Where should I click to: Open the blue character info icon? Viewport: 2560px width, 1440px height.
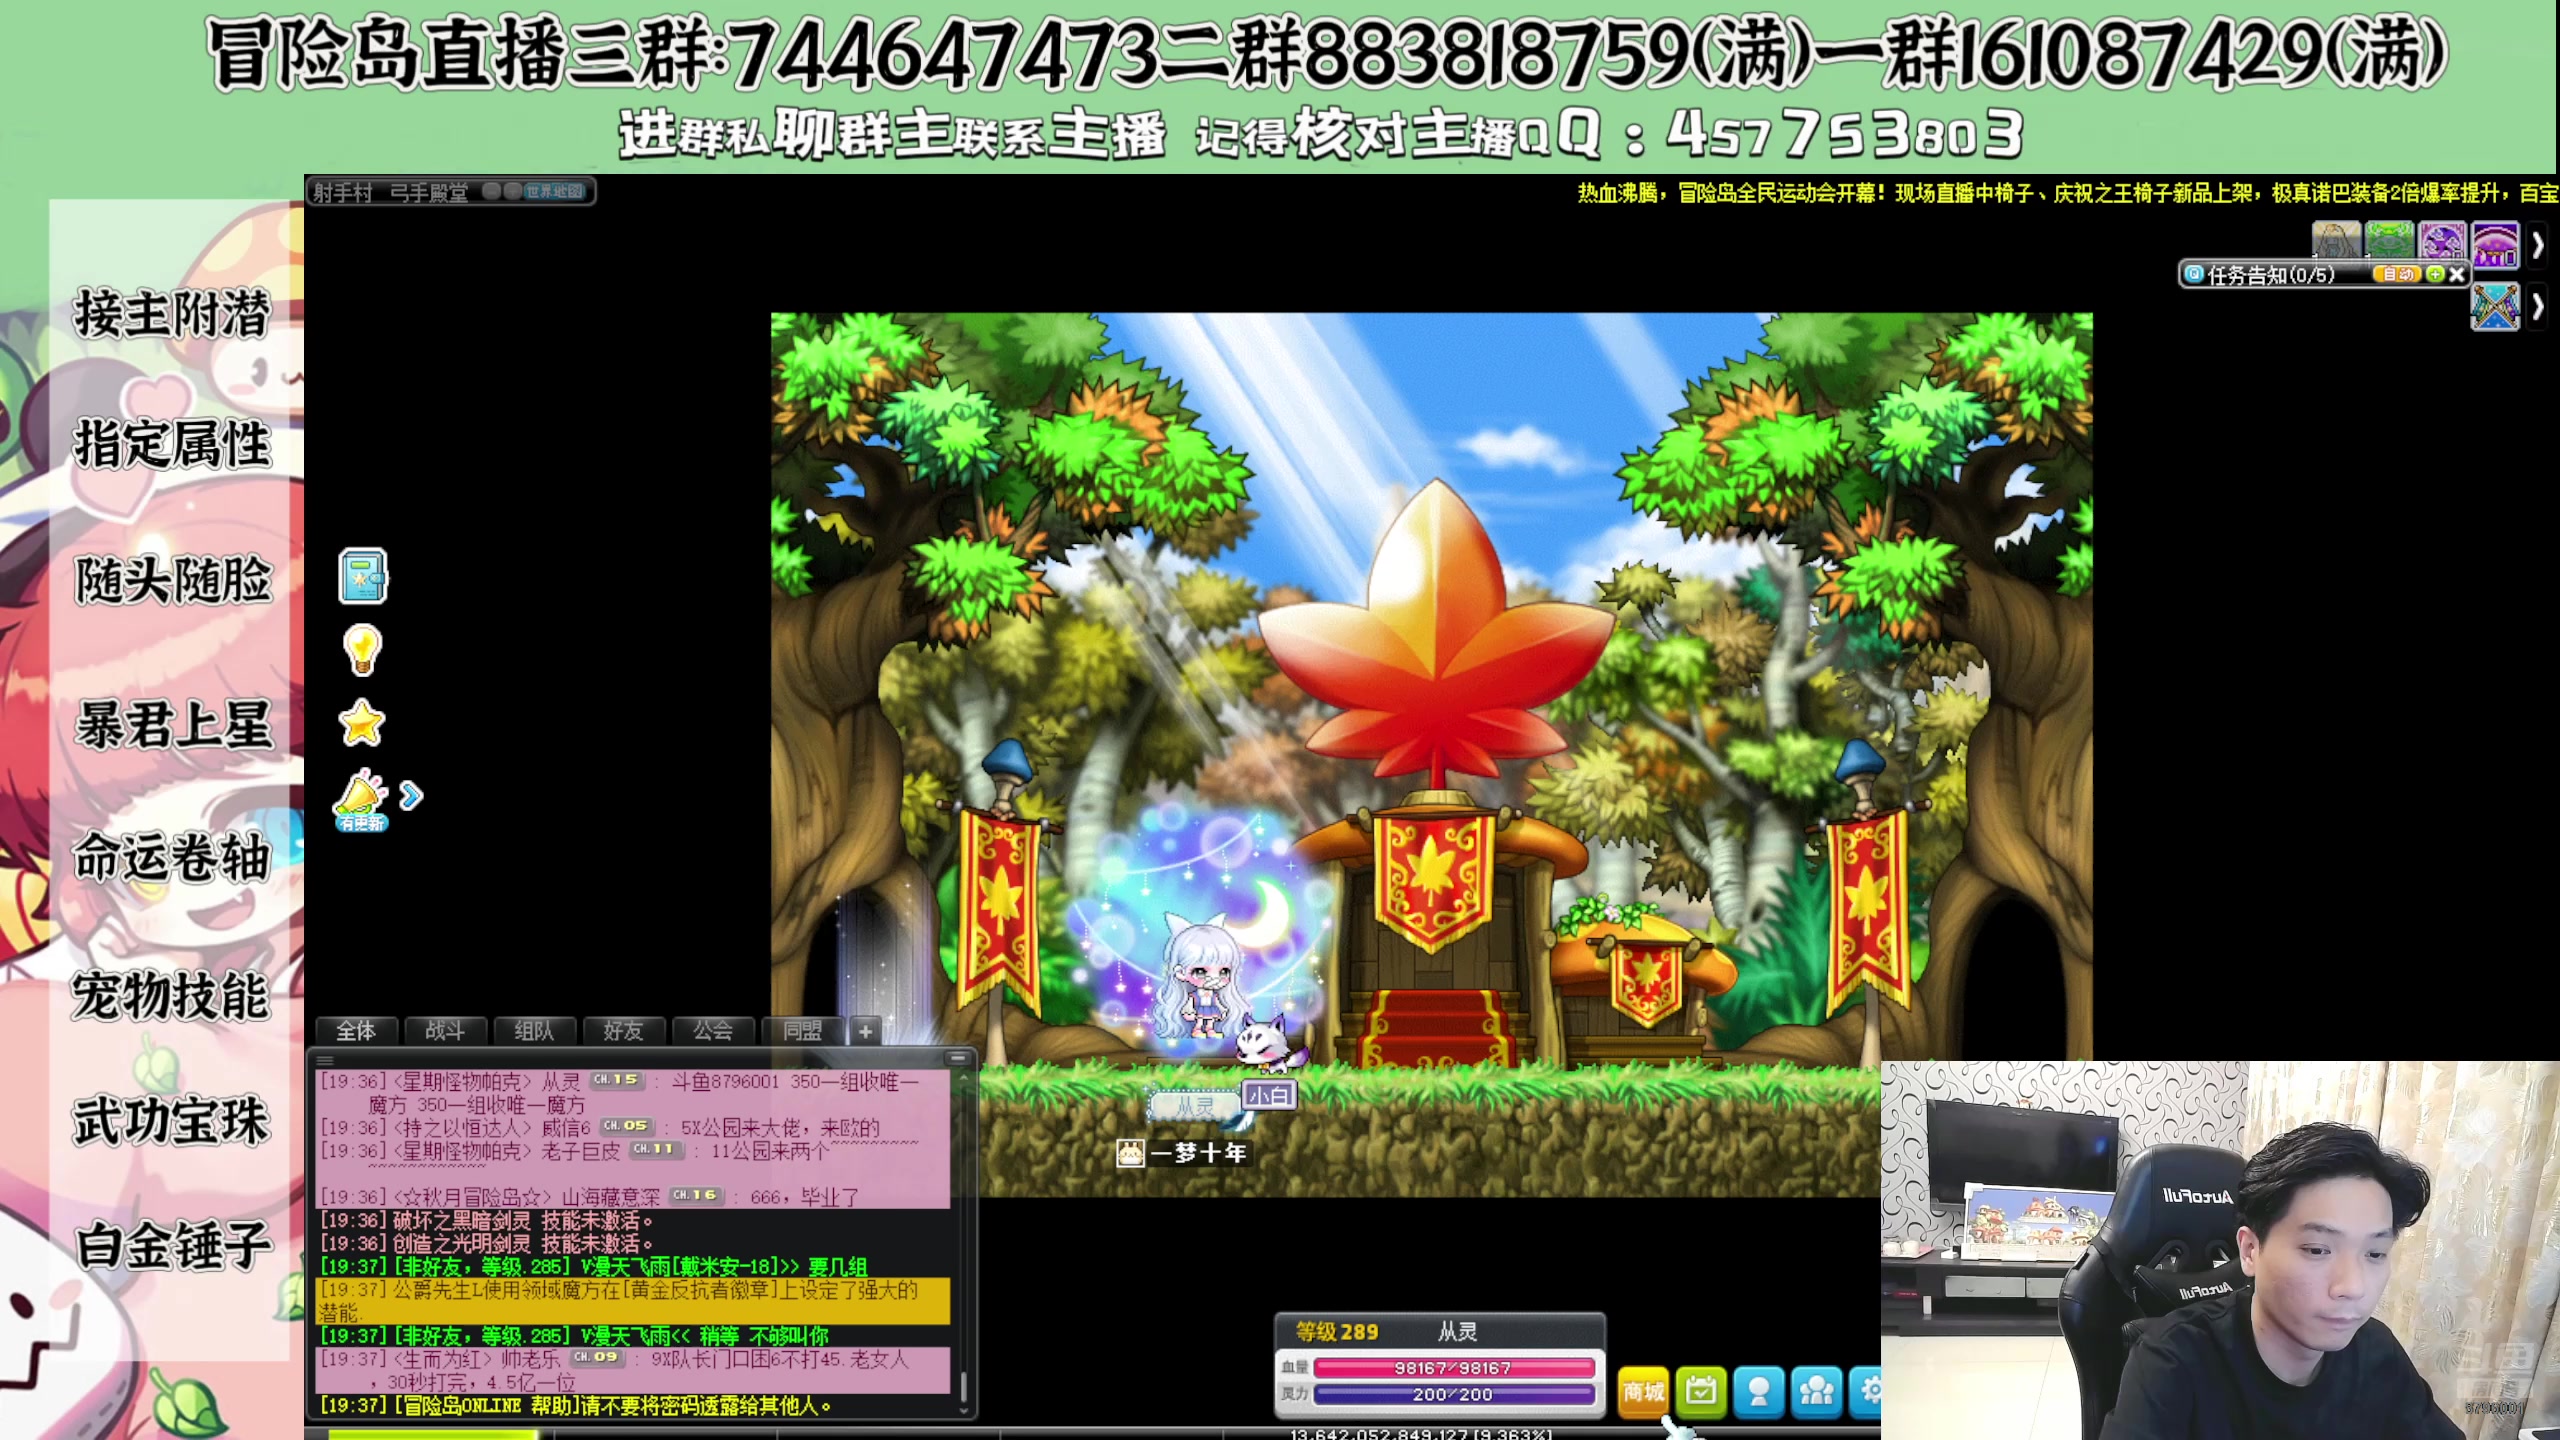[1759, 1392]
